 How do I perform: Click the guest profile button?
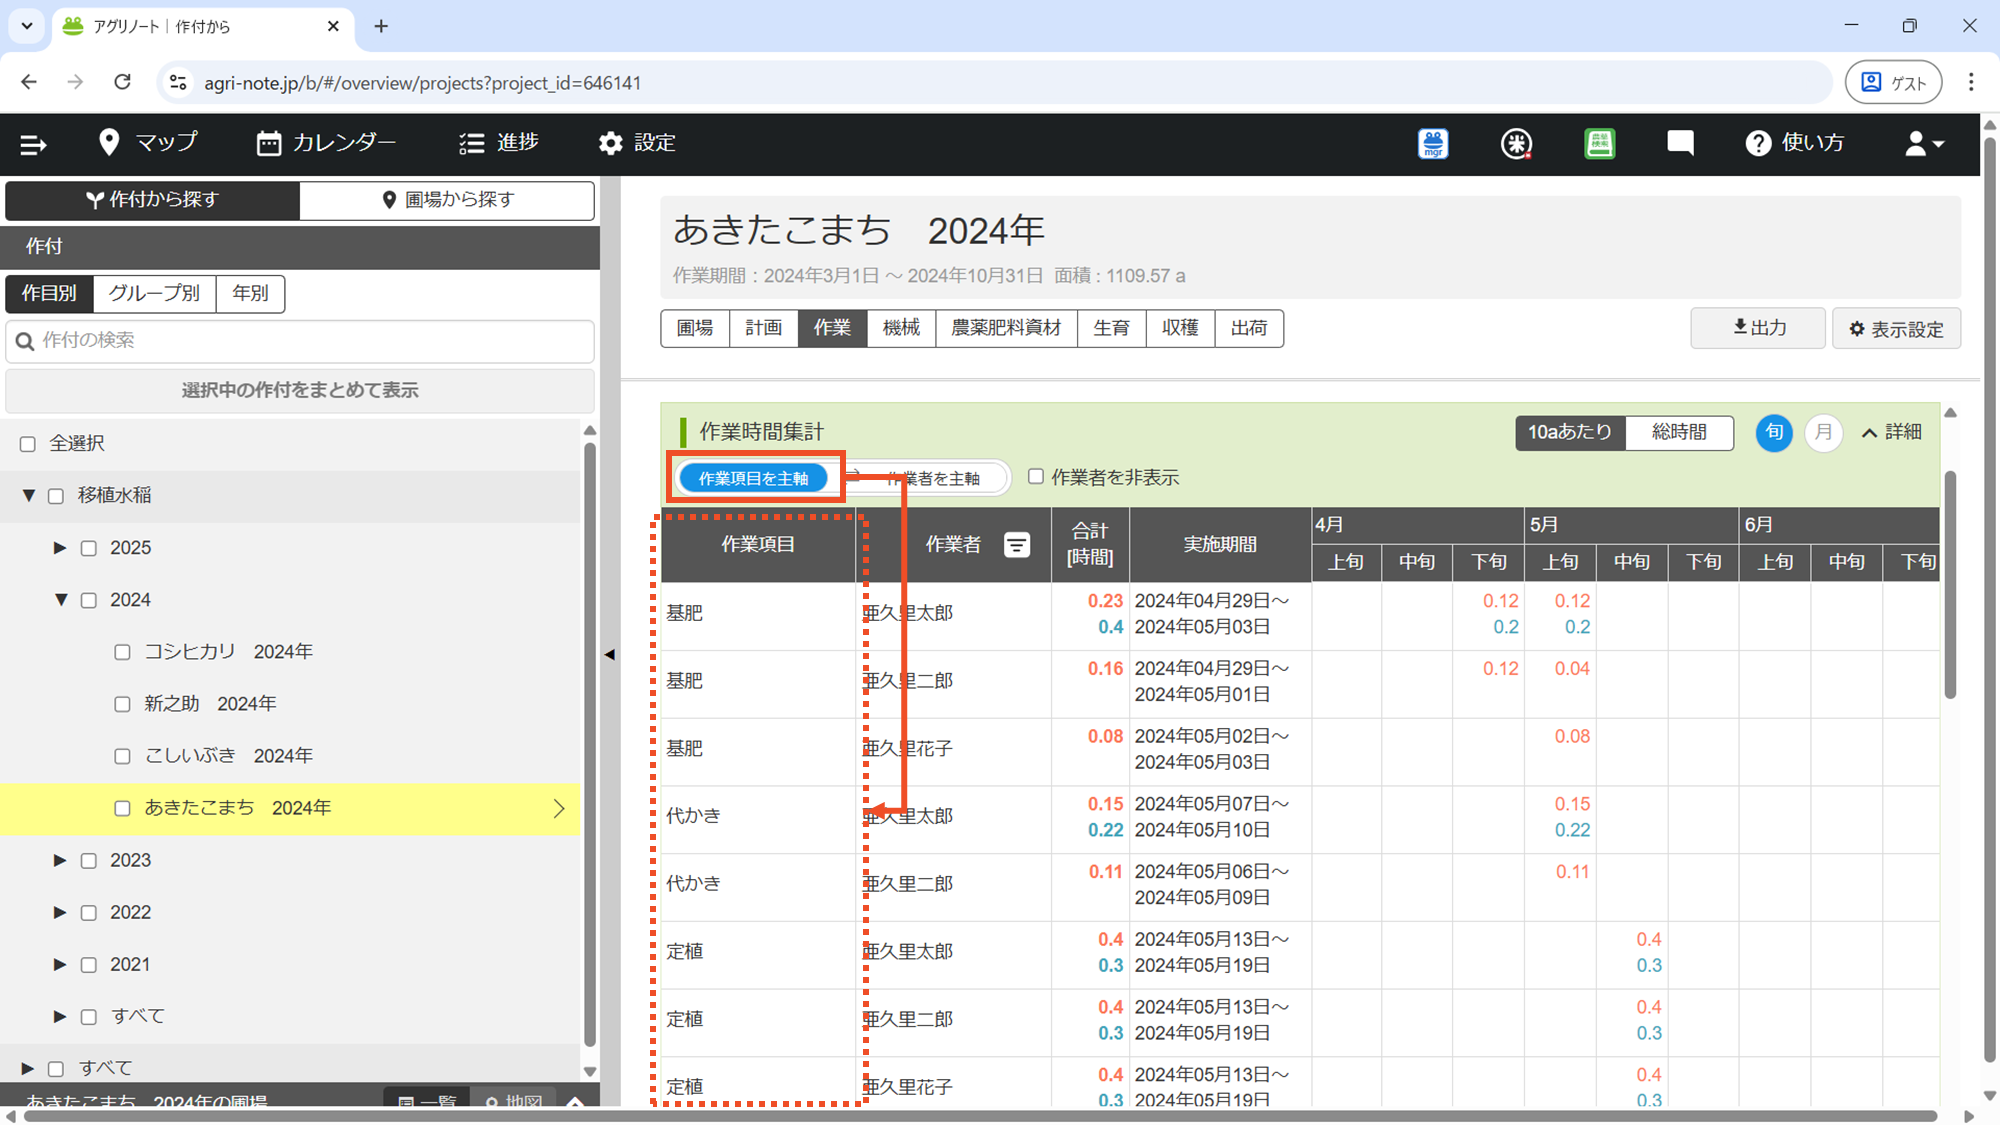click(1893, 82)
